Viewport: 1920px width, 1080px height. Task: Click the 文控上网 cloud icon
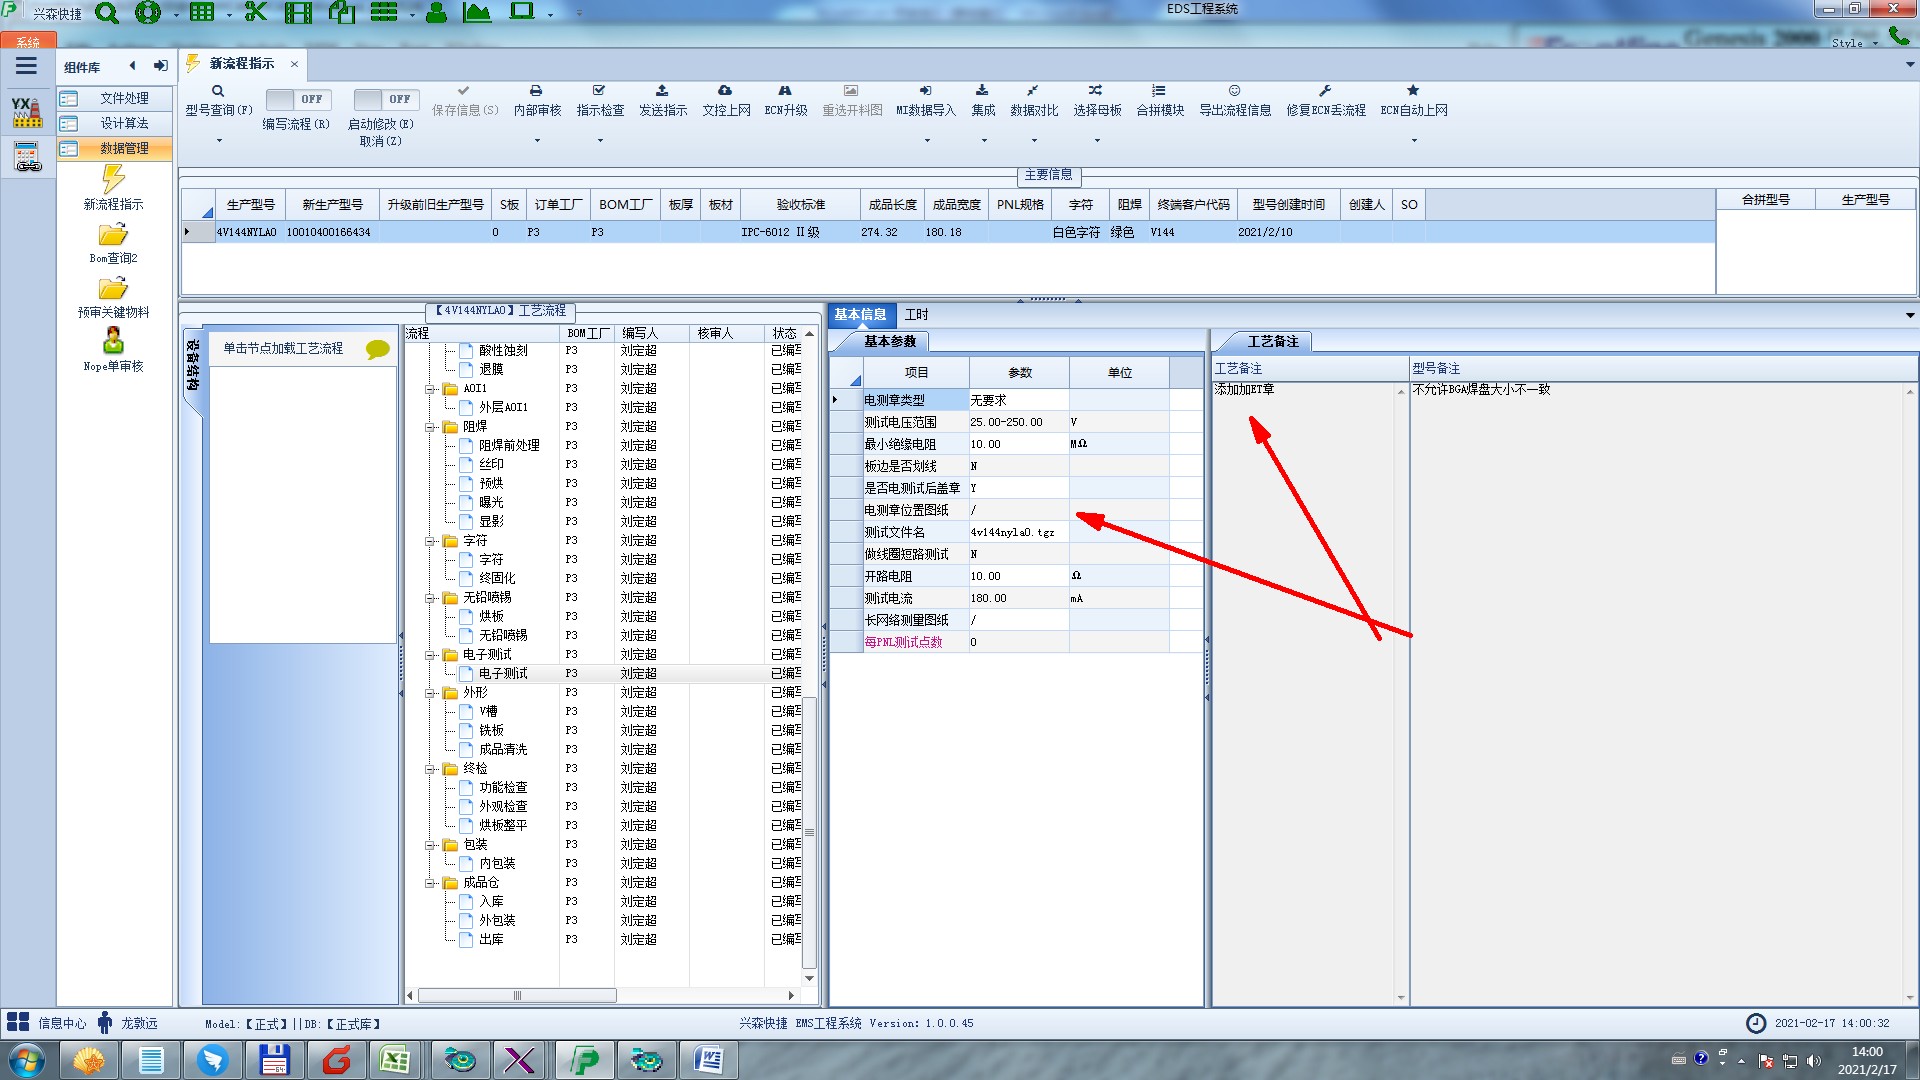[x=725, y=91]
